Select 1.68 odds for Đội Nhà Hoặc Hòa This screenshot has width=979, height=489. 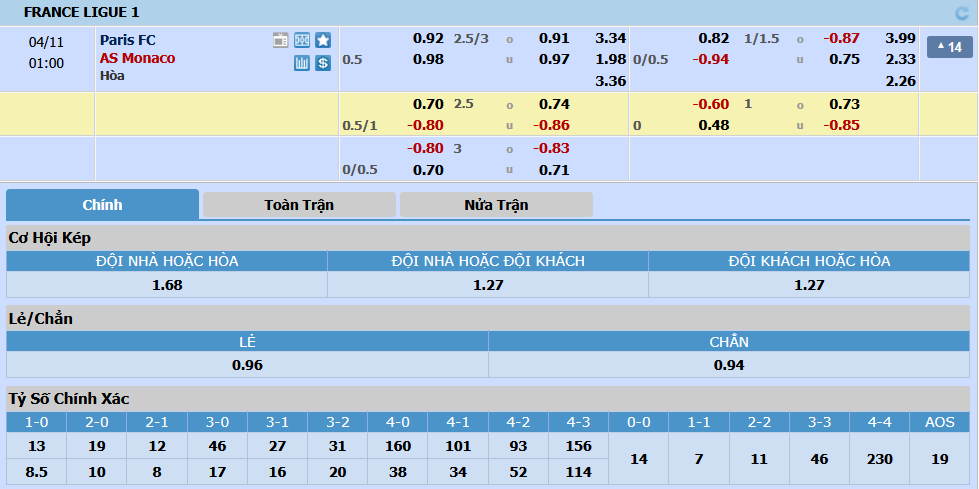point(167,285)
